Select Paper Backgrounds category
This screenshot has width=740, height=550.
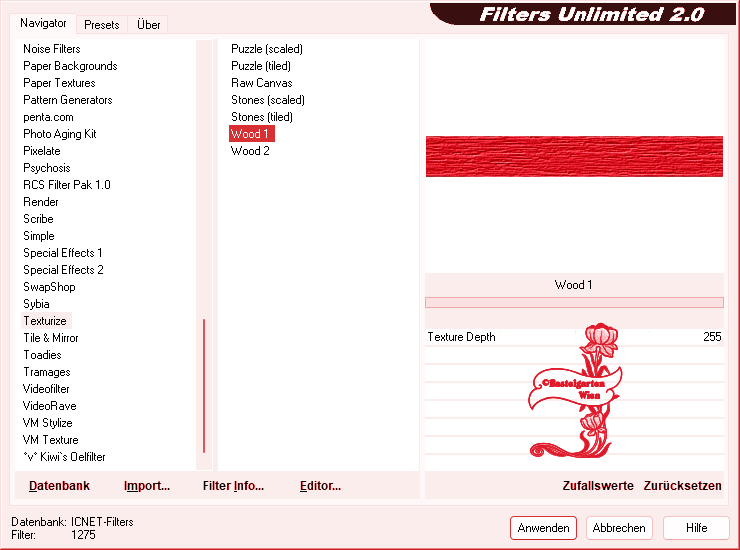coord(70,66)
